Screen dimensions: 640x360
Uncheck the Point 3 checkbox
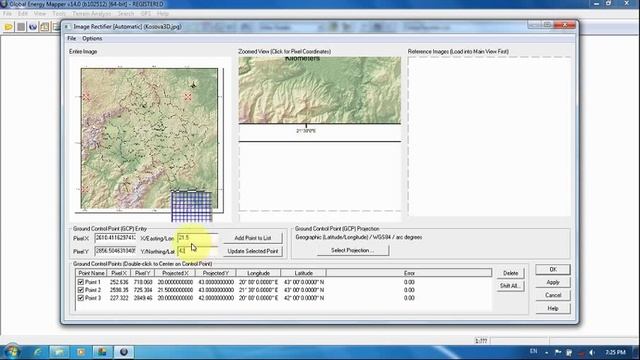tap(80, 298)
